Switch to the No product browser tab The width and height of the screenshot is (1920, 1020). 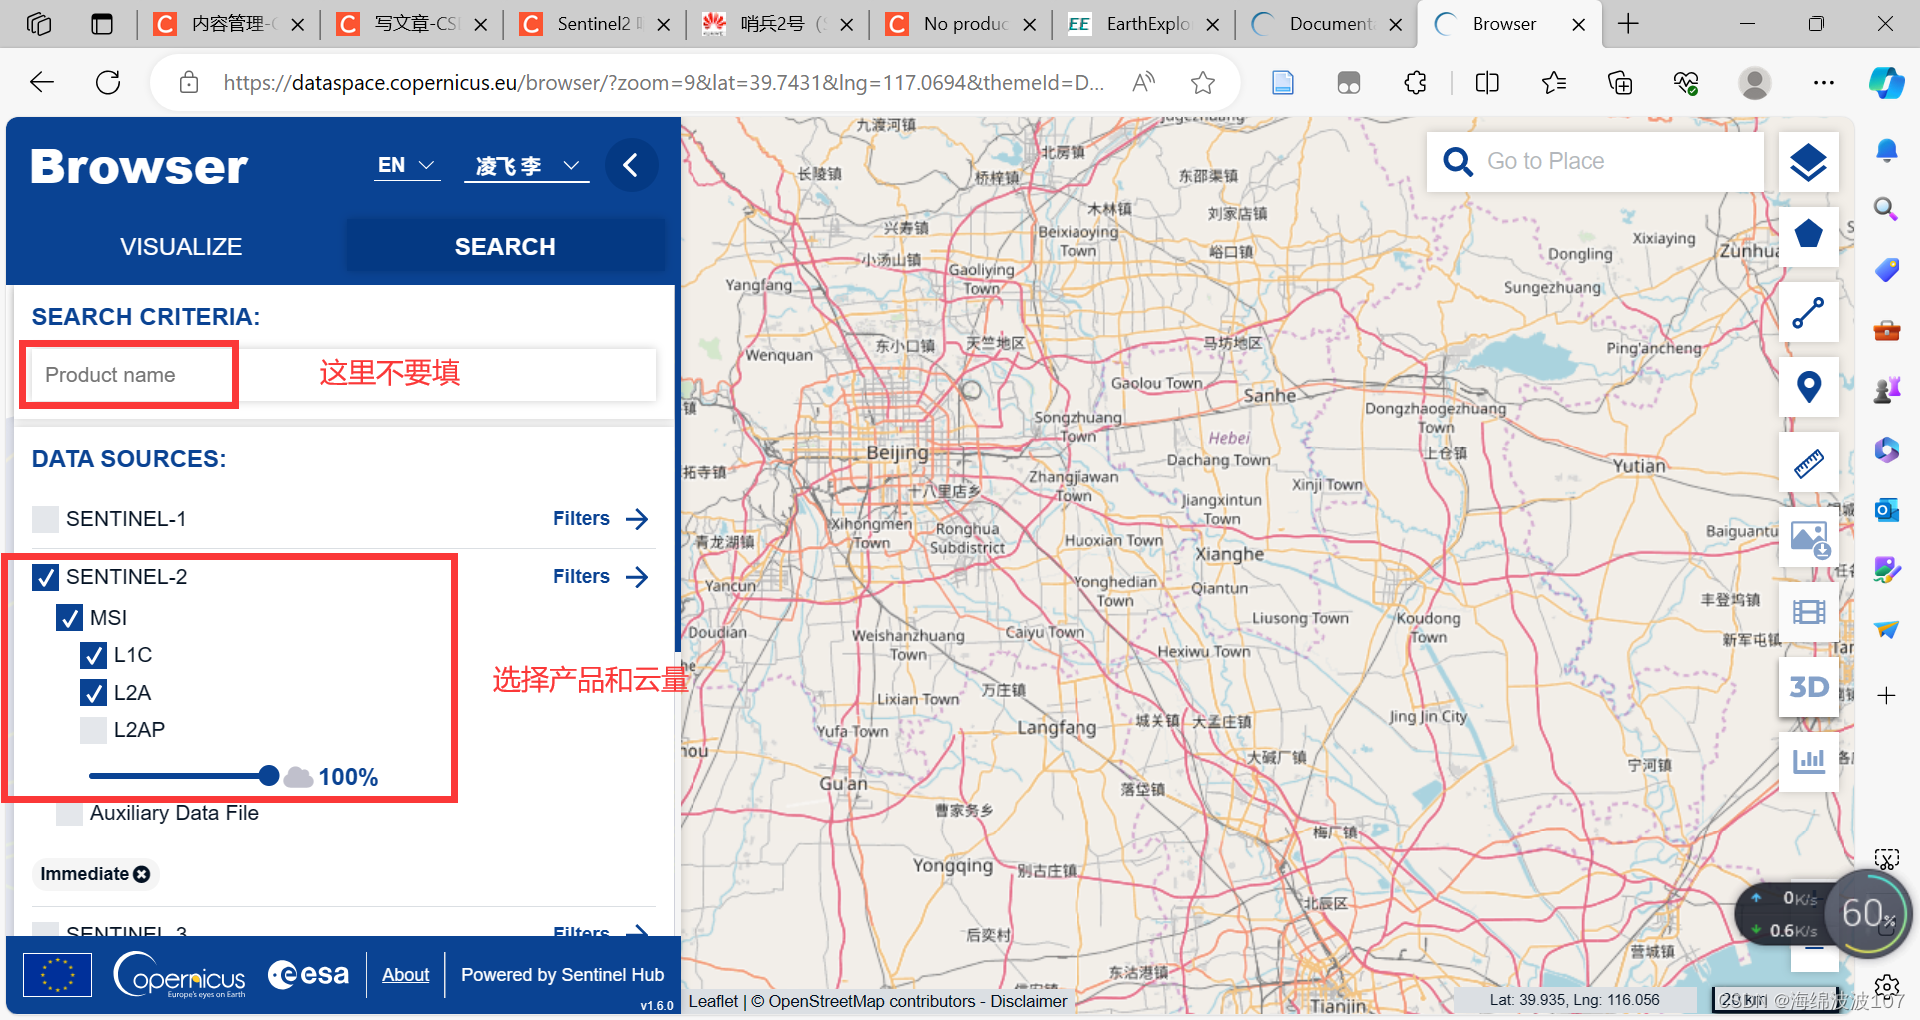click(x=961, y=24)
